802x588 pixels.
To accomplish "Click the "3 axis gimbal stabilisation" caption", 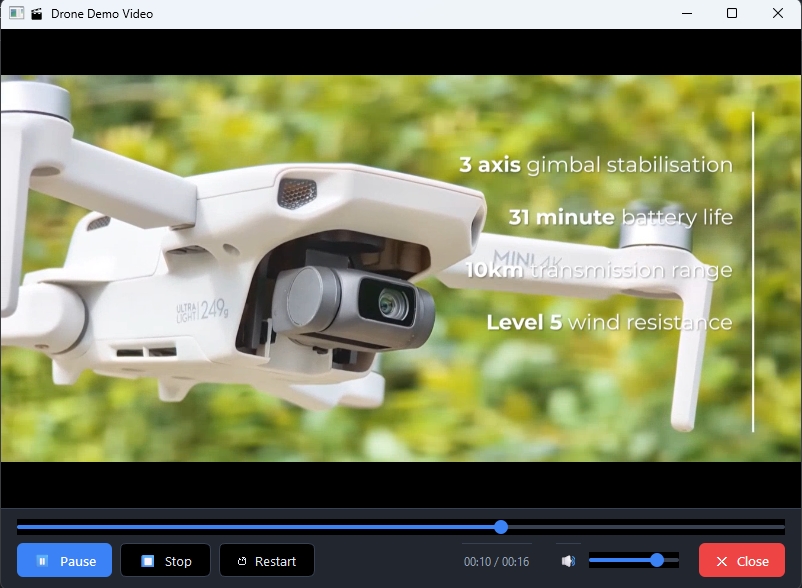I will [596, 165].
